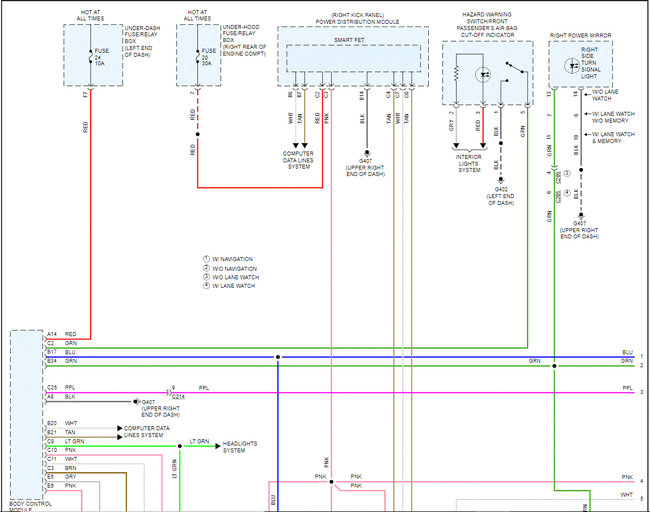
Task: Click B20 WHT pin label
Action: [62, 423]
